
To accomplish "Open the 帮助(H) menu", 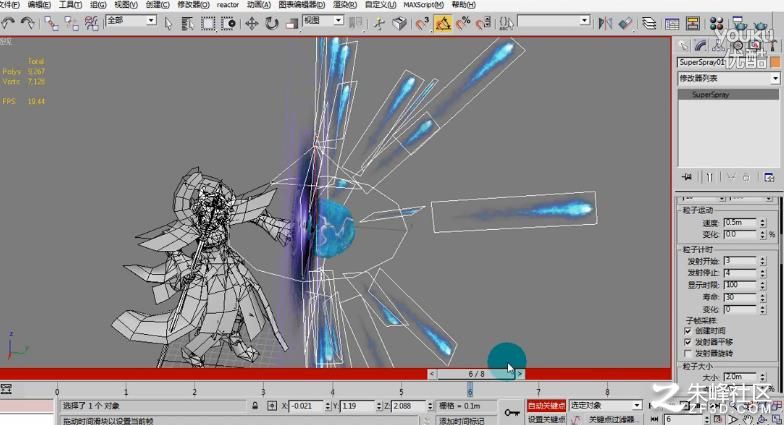I will click(x=464, y=4).
